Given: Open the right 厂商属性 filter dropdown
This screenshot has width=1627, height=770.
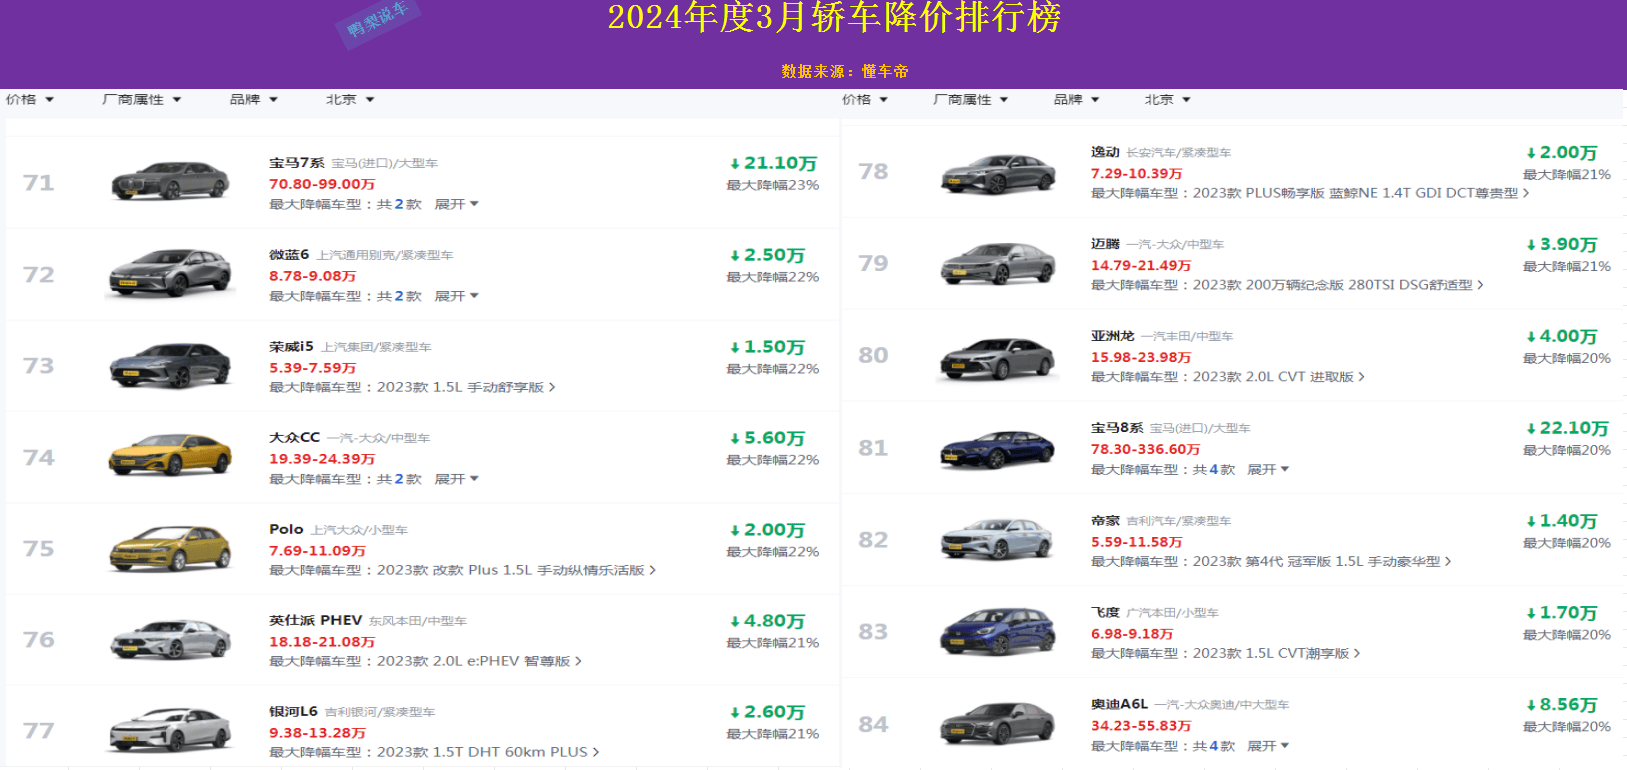Looking at the screenshot, I should pyautogui.click(x=970, y=100).
